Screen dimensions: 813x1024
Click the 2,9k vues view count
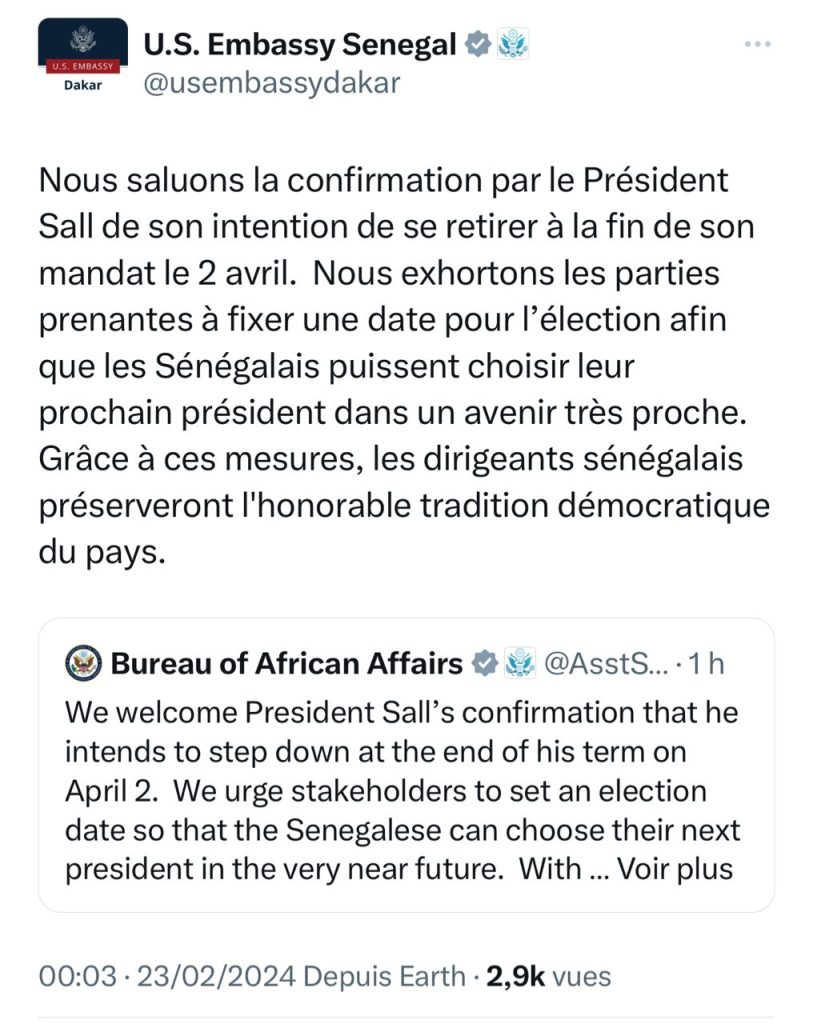pos(549,977)
